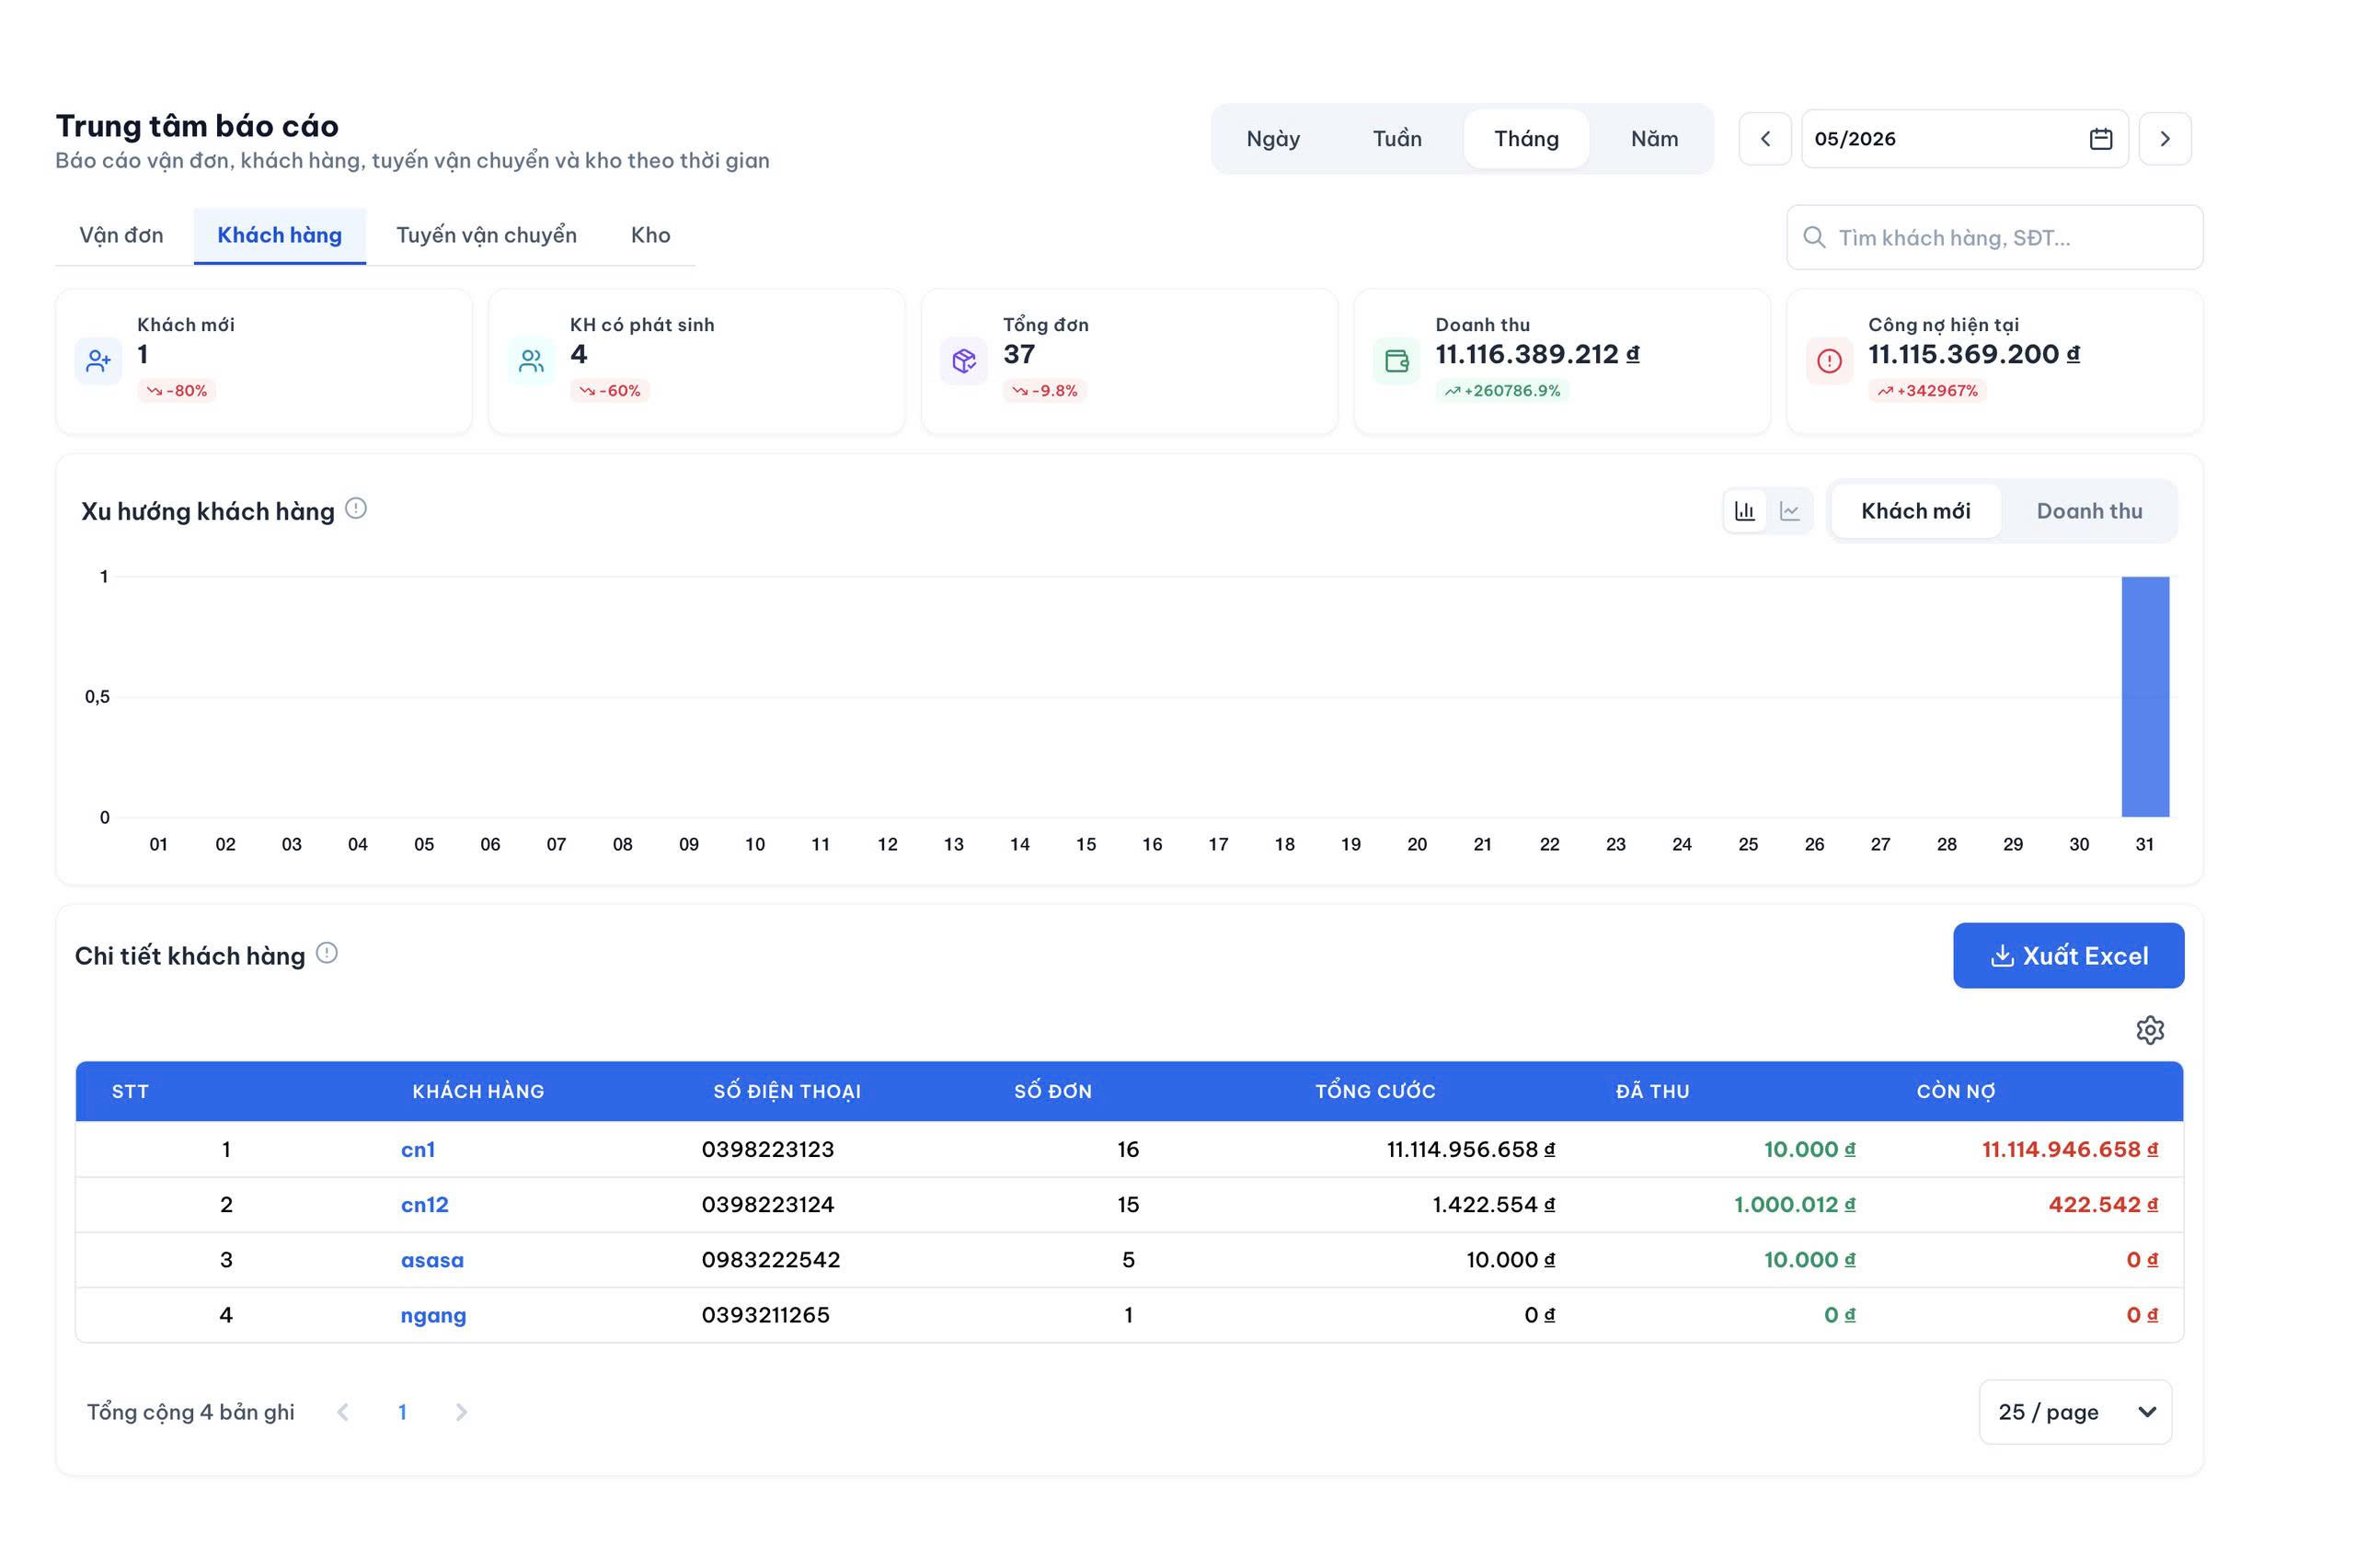Show info tooltip for Xu hướng khách hàng
The width and height of the screenshot is (2355, 1568).
point(356,509)
